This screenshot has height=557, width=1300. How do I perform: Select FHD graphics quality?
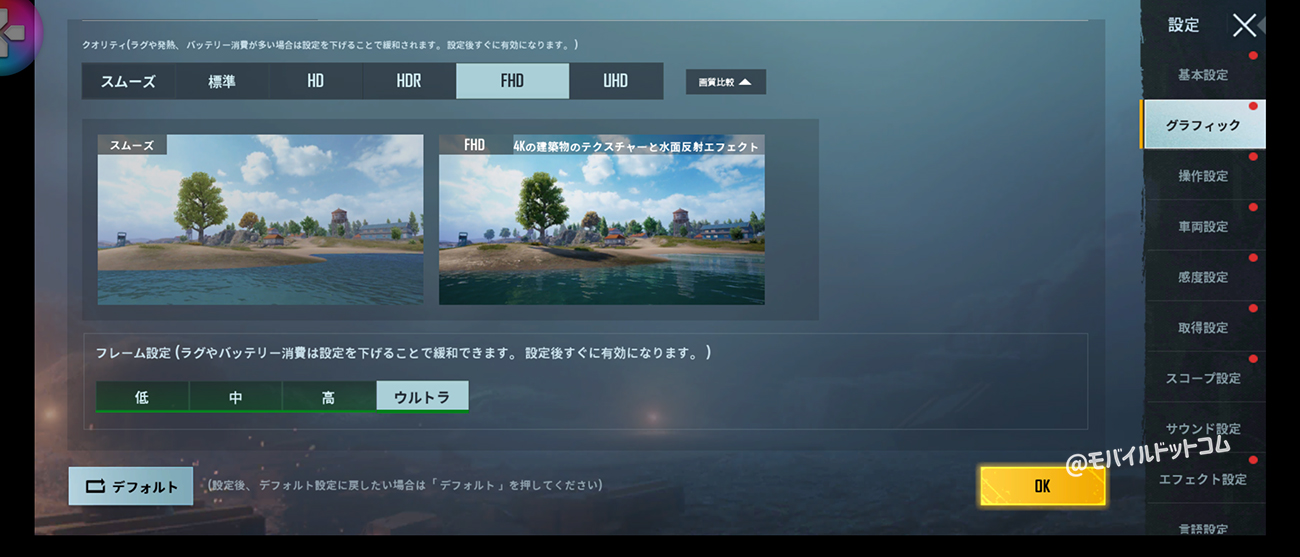[512, 81]
